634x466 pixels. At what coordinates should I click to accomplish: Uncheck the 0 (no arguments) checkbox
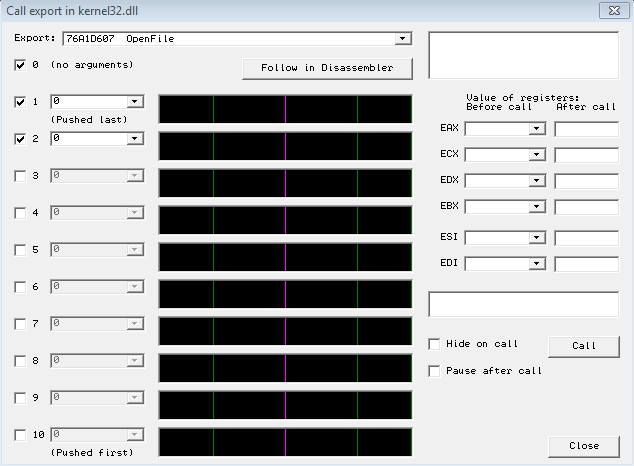pos(20,65)
